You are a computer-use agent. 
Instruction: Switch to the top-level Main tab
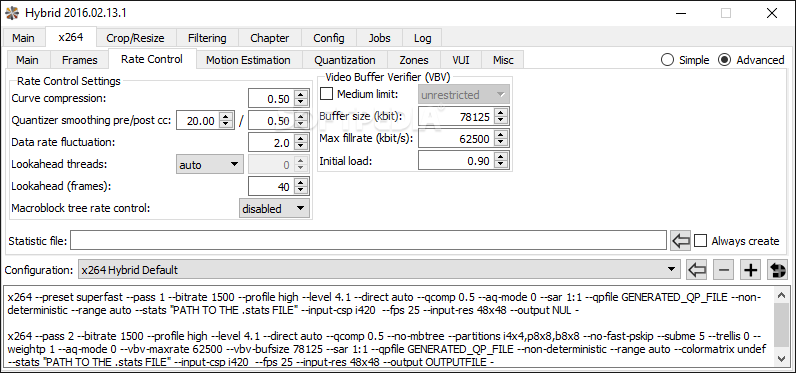pos(23,38)
